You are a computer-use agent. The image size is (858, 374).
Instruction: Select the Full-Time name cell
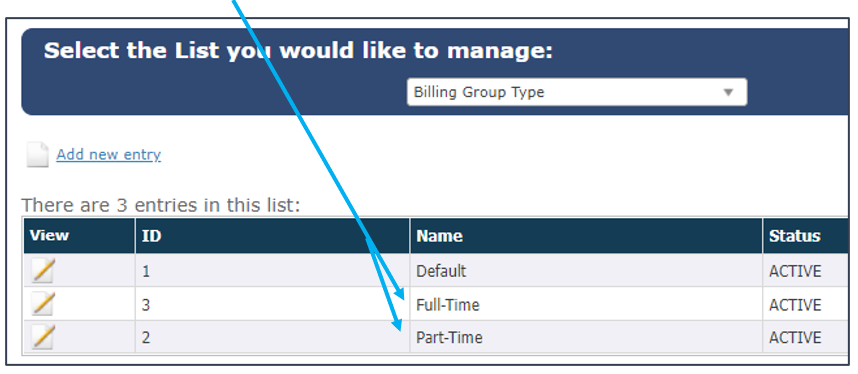click(x=586, y=304)
